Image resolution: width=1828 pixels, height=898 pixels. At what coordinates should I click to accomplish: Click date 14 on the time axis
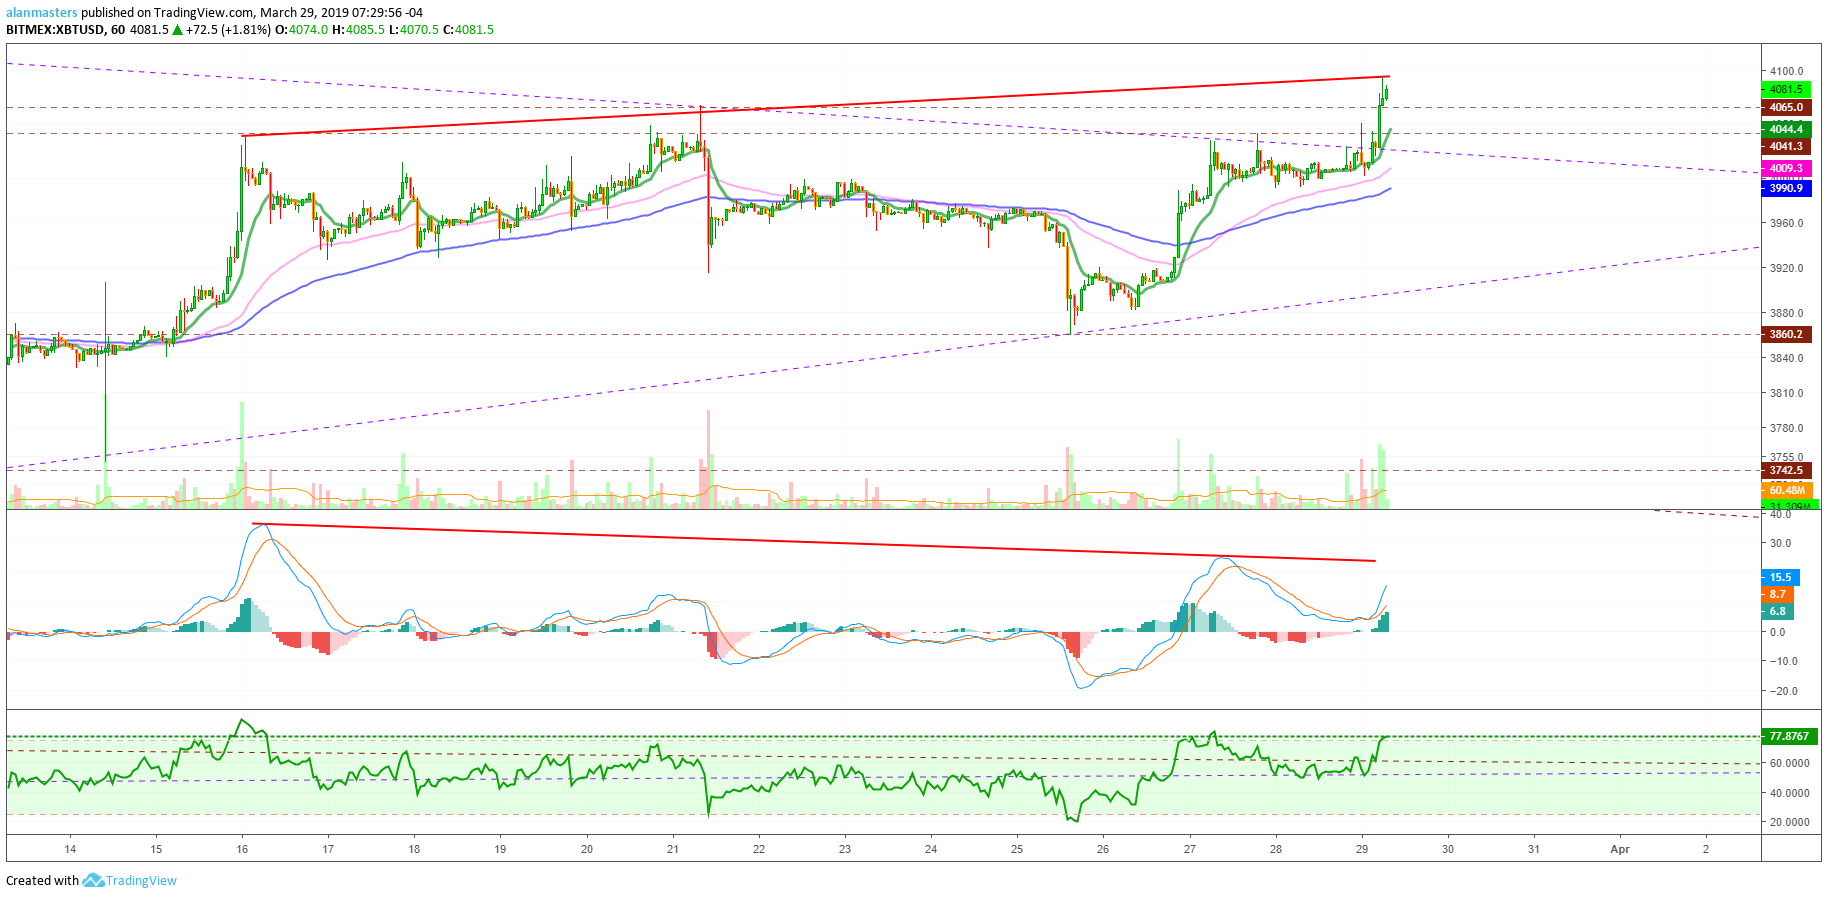70,849
